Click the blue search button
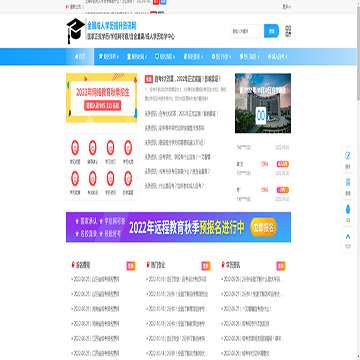Image resolution: width=360 pixels, height=360 pixels. 271,31
